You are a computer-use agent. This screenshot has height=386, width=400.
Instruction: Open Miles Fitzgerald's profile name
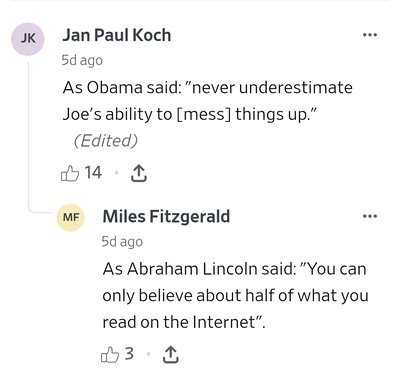[166, 216]
